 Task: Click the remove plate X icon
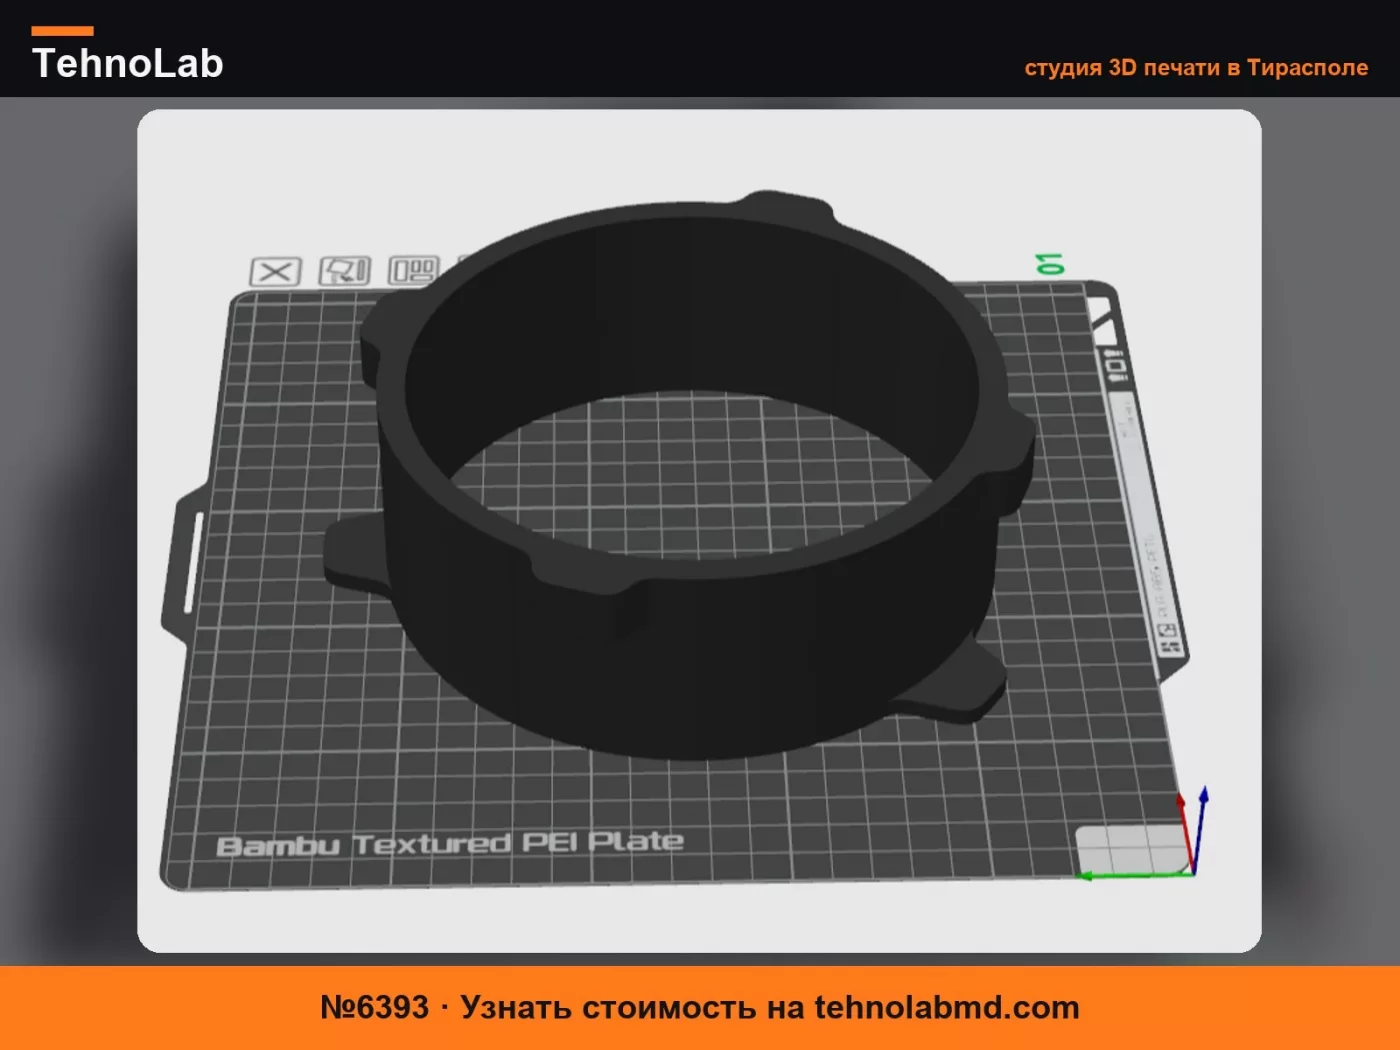tap(275, 272)
